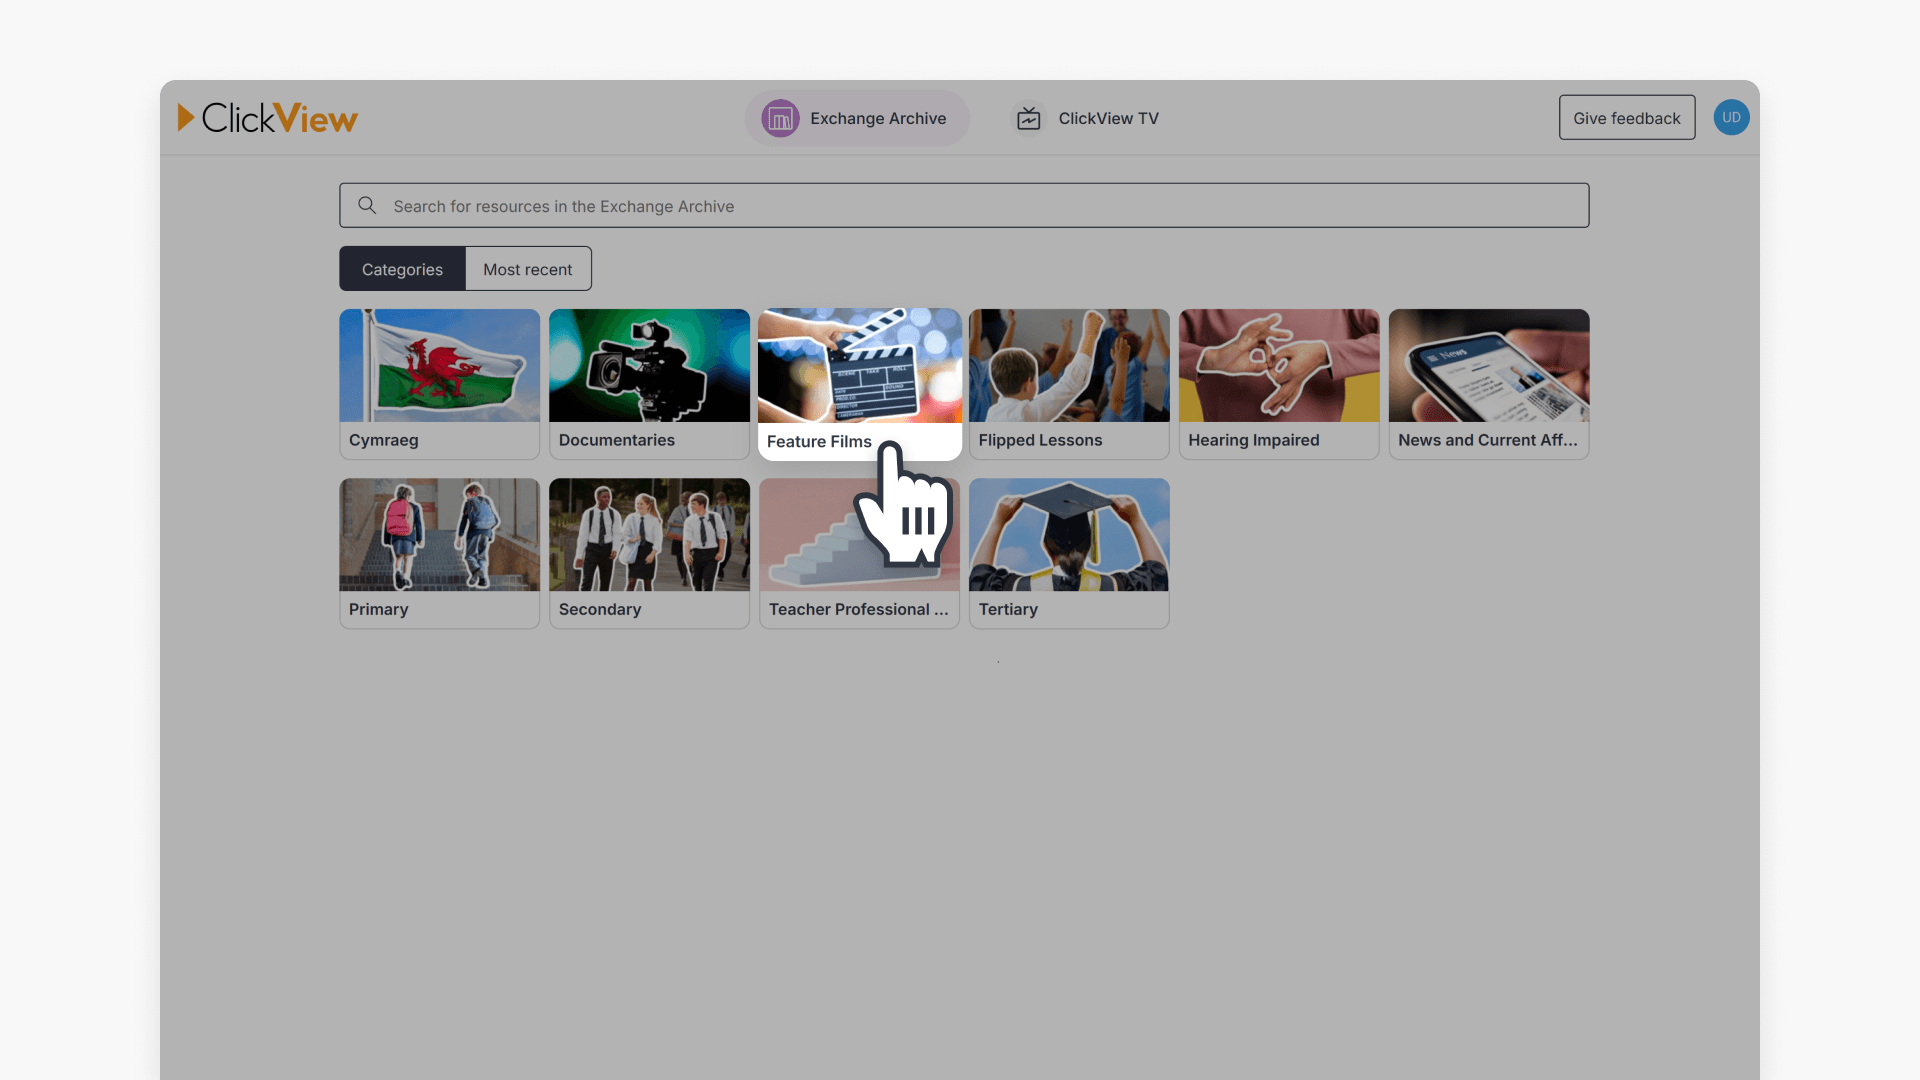Click inside the resources search field
The height and width of the screenshot is (1080, 1920).
[960, 205]
